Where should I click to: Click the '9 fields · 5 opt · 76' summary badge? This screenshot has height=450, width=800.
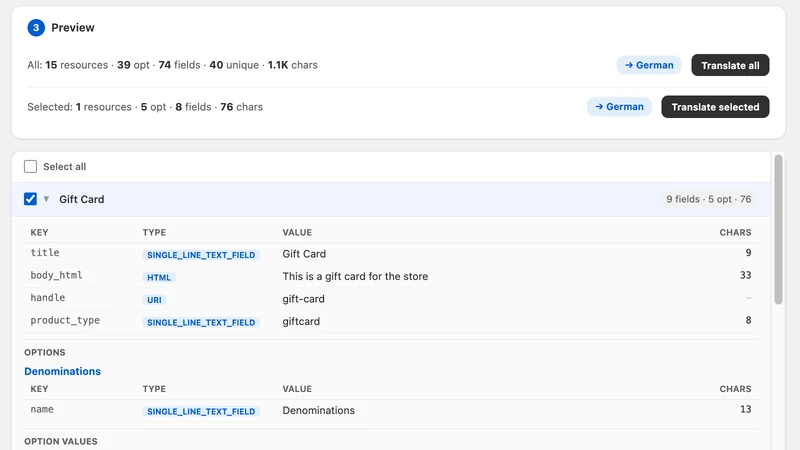coord(708,199)
